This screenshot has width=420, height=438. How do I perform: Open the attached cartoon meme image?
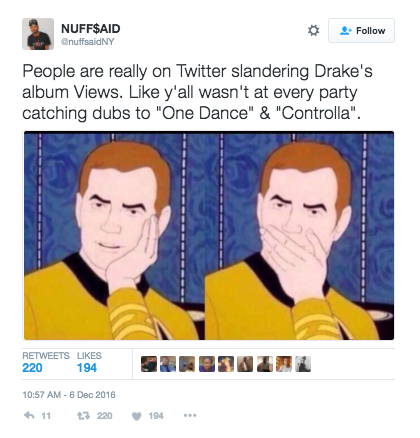coord(209,235)
